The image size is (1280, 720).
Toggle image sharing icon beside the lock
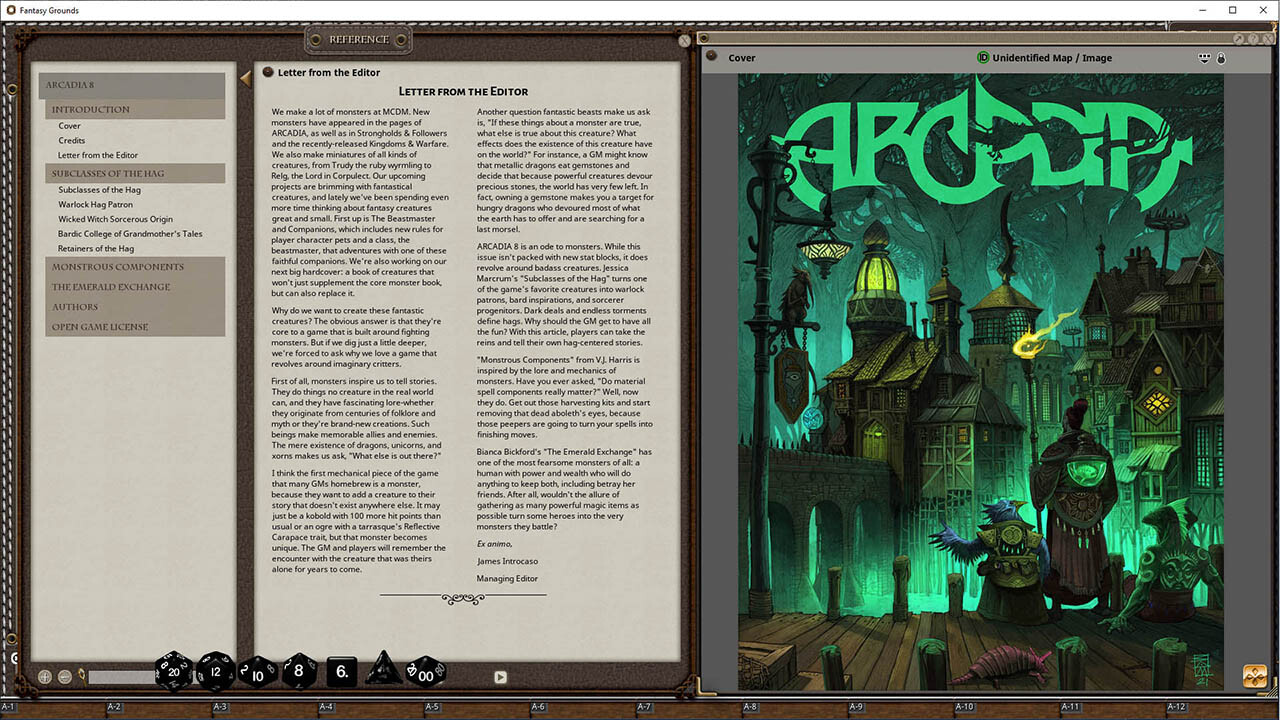coord(1204,58)
